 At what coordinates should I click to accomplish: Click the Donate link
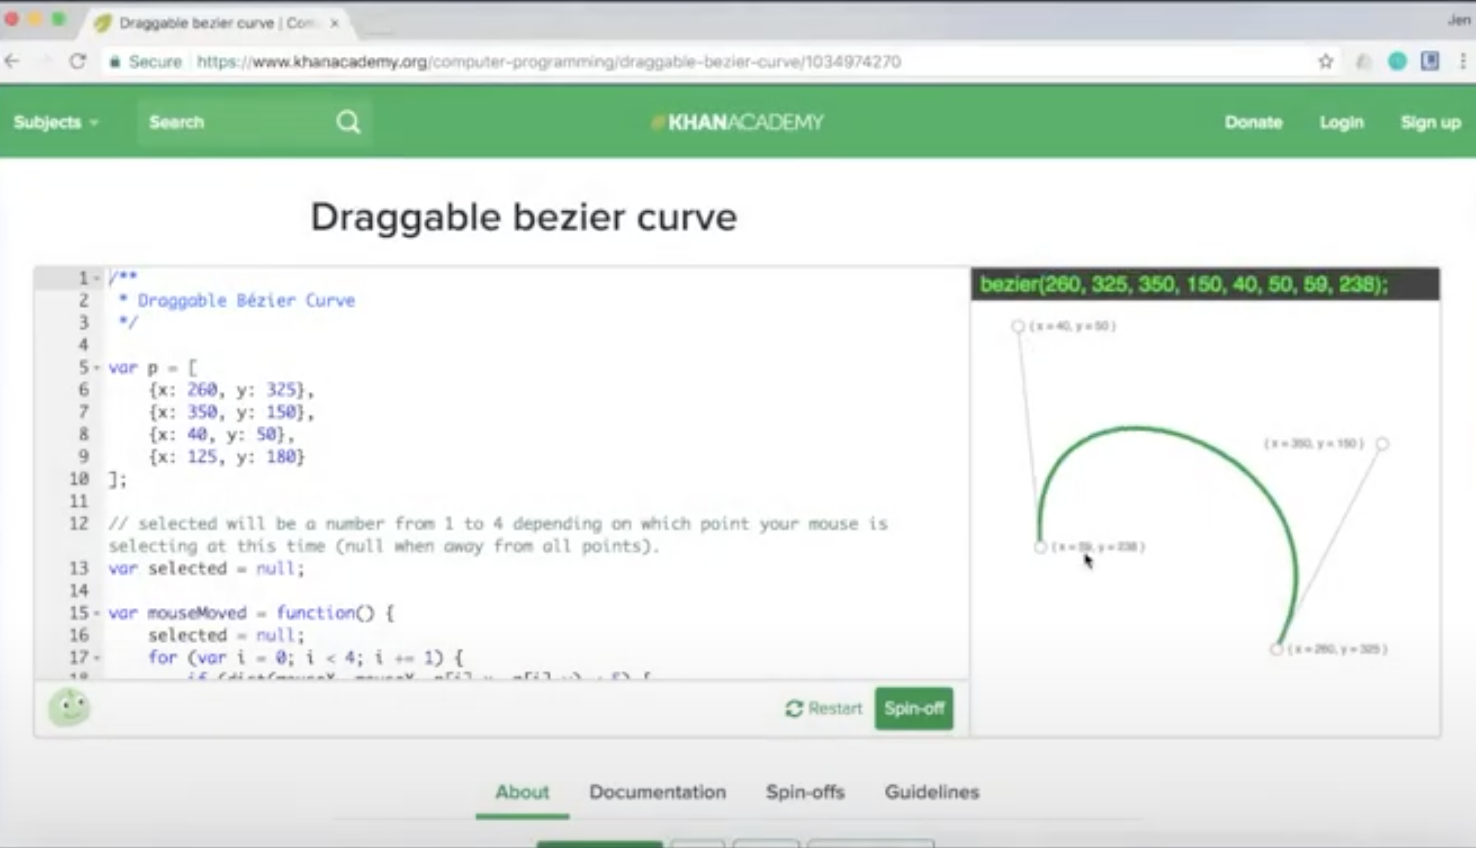[x=1253, y=122]
